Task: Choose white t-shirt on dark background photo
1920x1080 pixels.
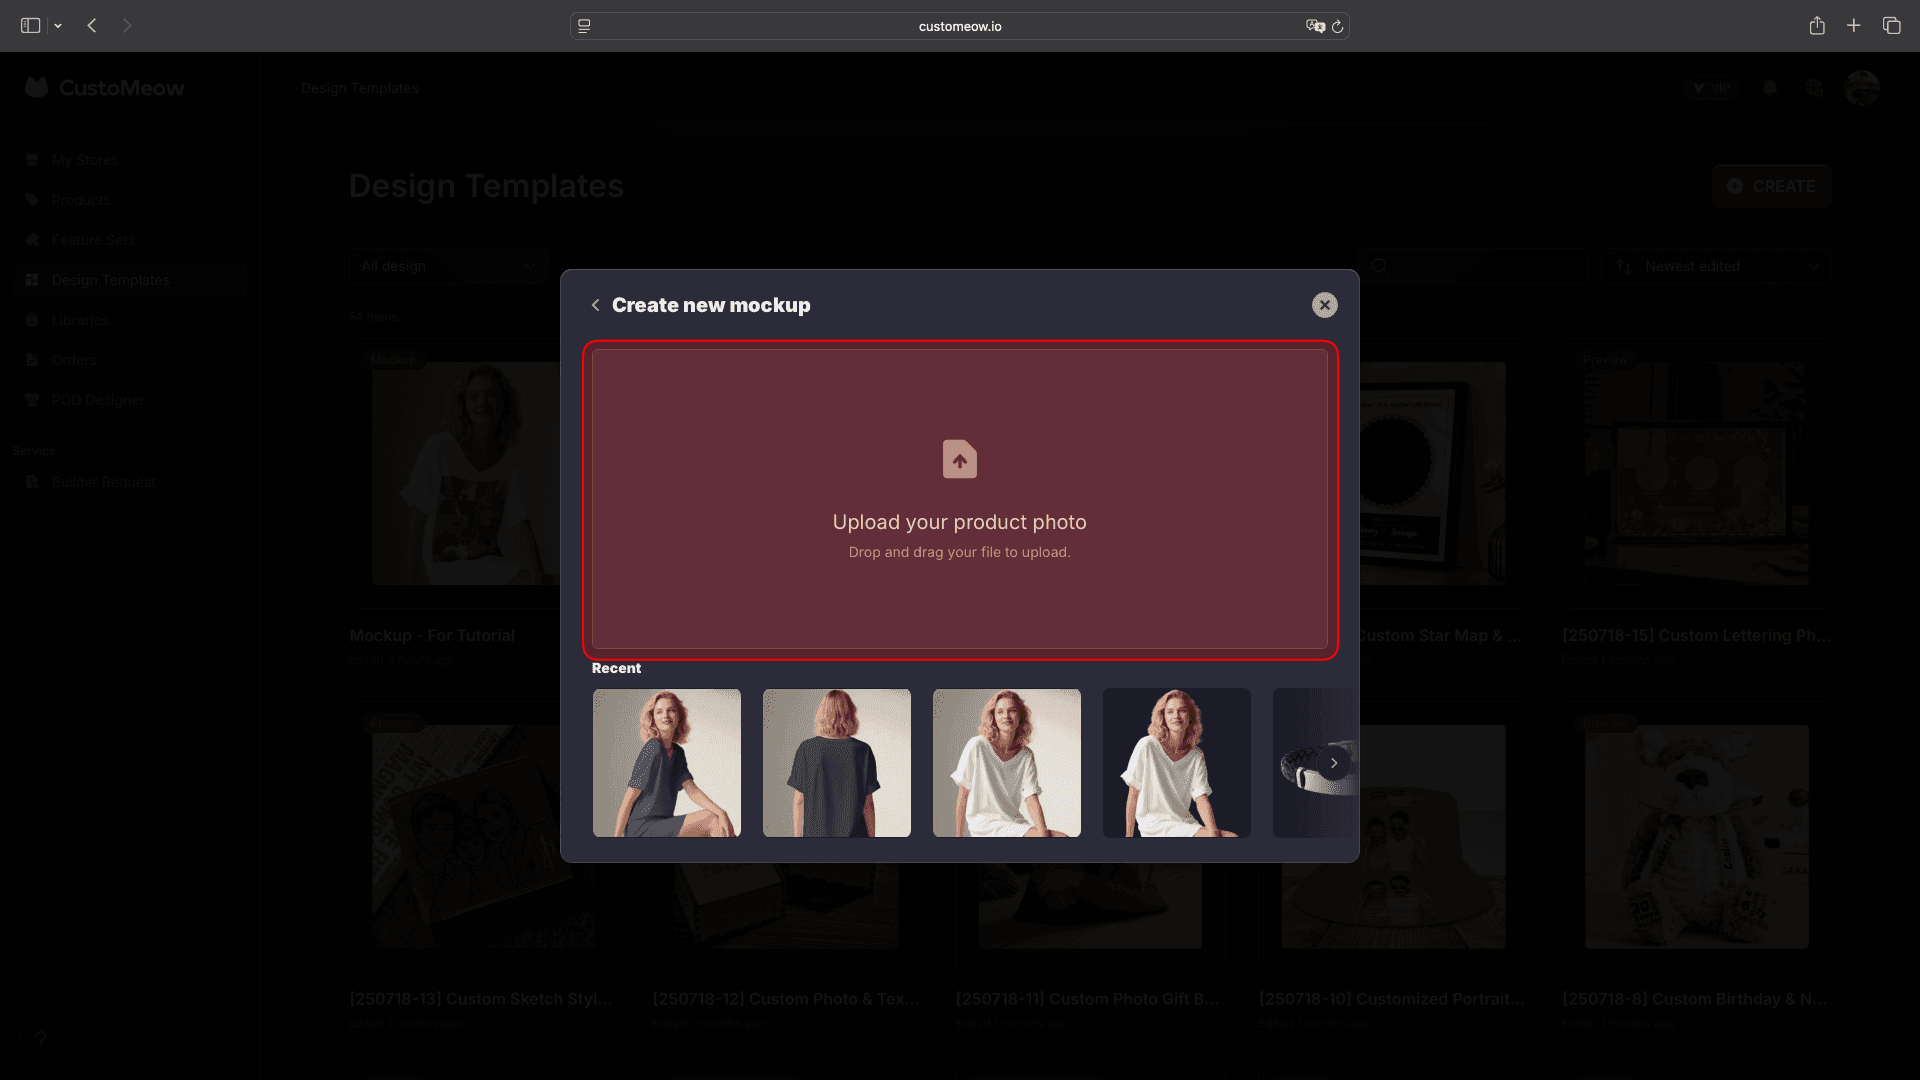Action: coord(1177,763)
